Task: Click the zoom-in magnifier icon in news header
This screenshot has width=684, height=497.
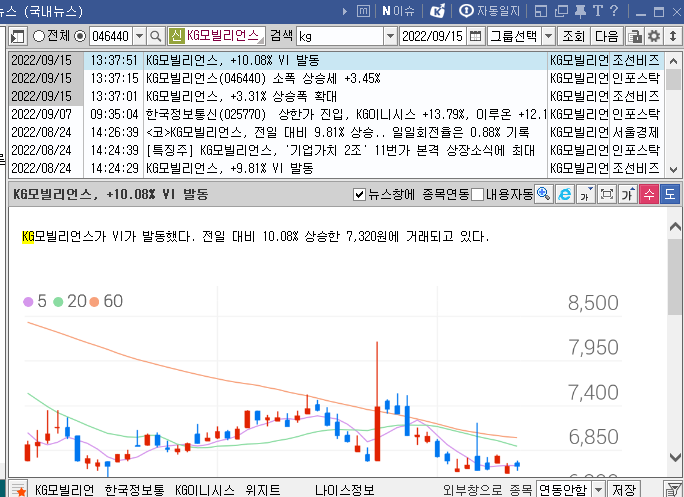Action: [x=544, y=194]
